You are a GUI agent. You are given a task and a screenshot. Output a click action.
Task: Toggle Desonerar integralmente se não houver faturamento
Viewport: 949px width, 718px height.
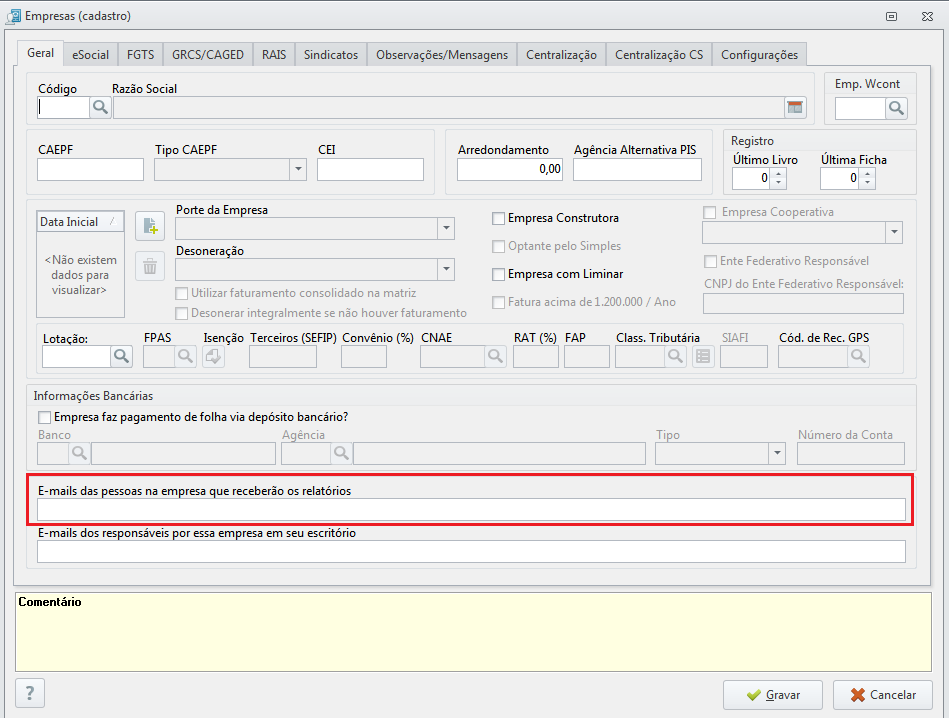[181, 314]
